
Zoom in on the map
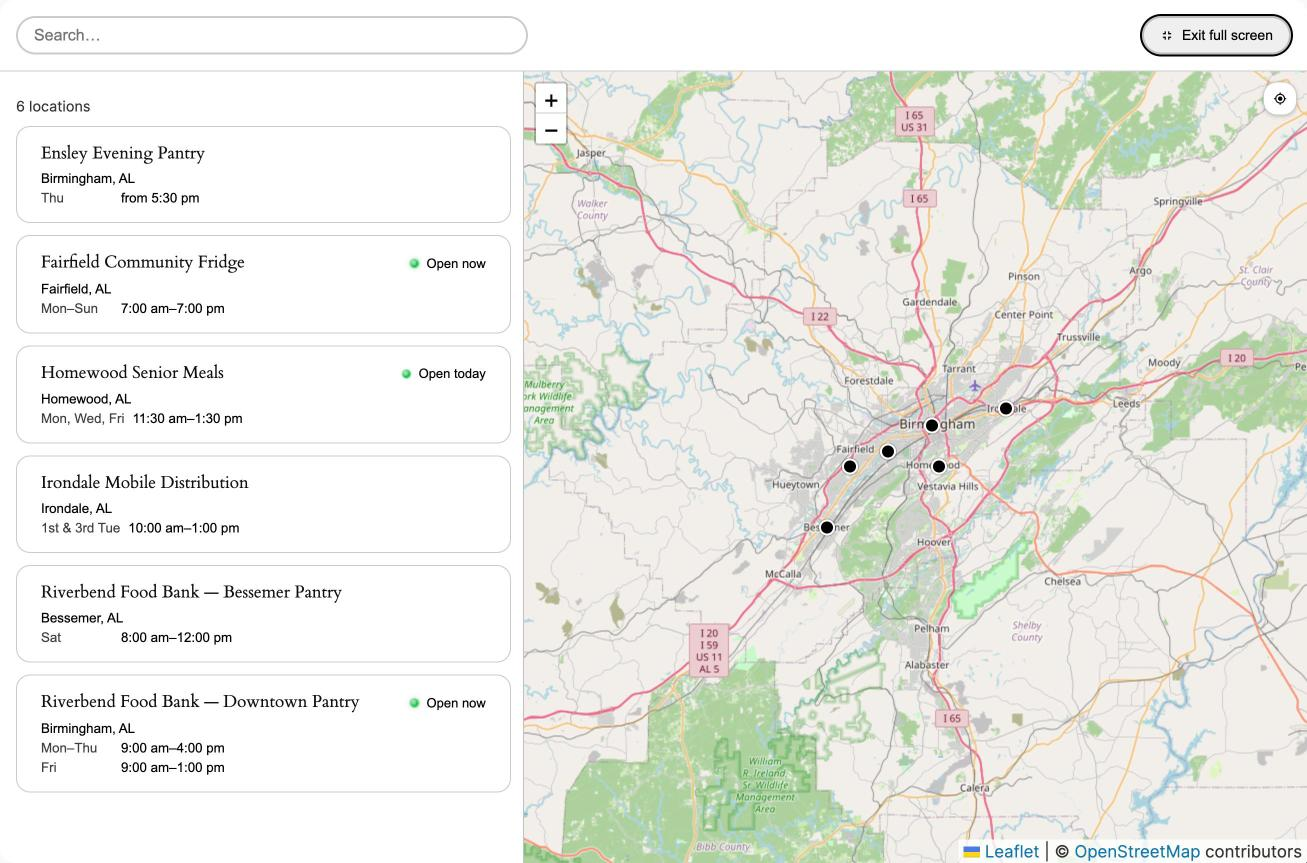tap(551, 100)
